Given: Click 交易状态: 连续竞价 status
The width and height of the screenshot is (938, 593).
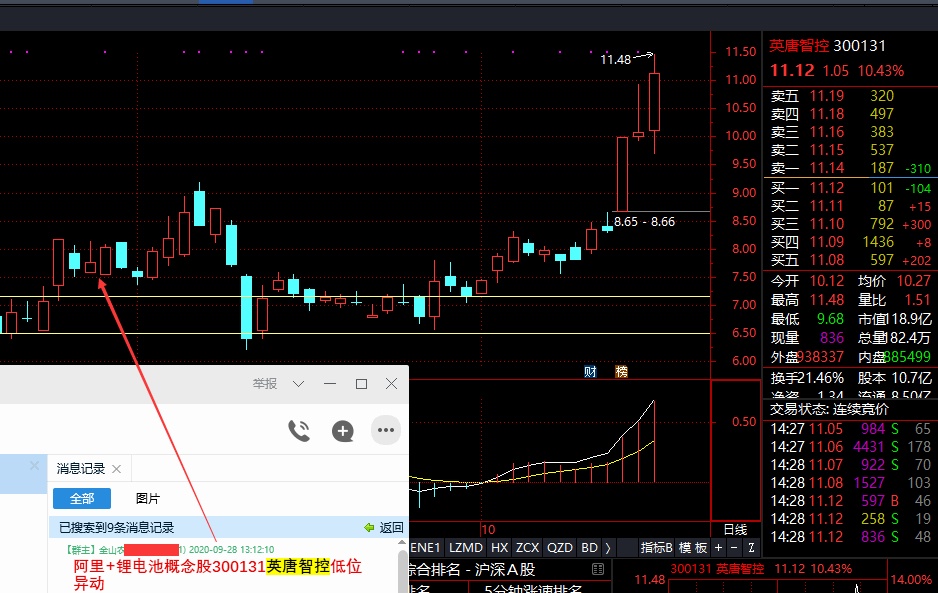Looking at the screenshot, I should (x=829, y=409).
